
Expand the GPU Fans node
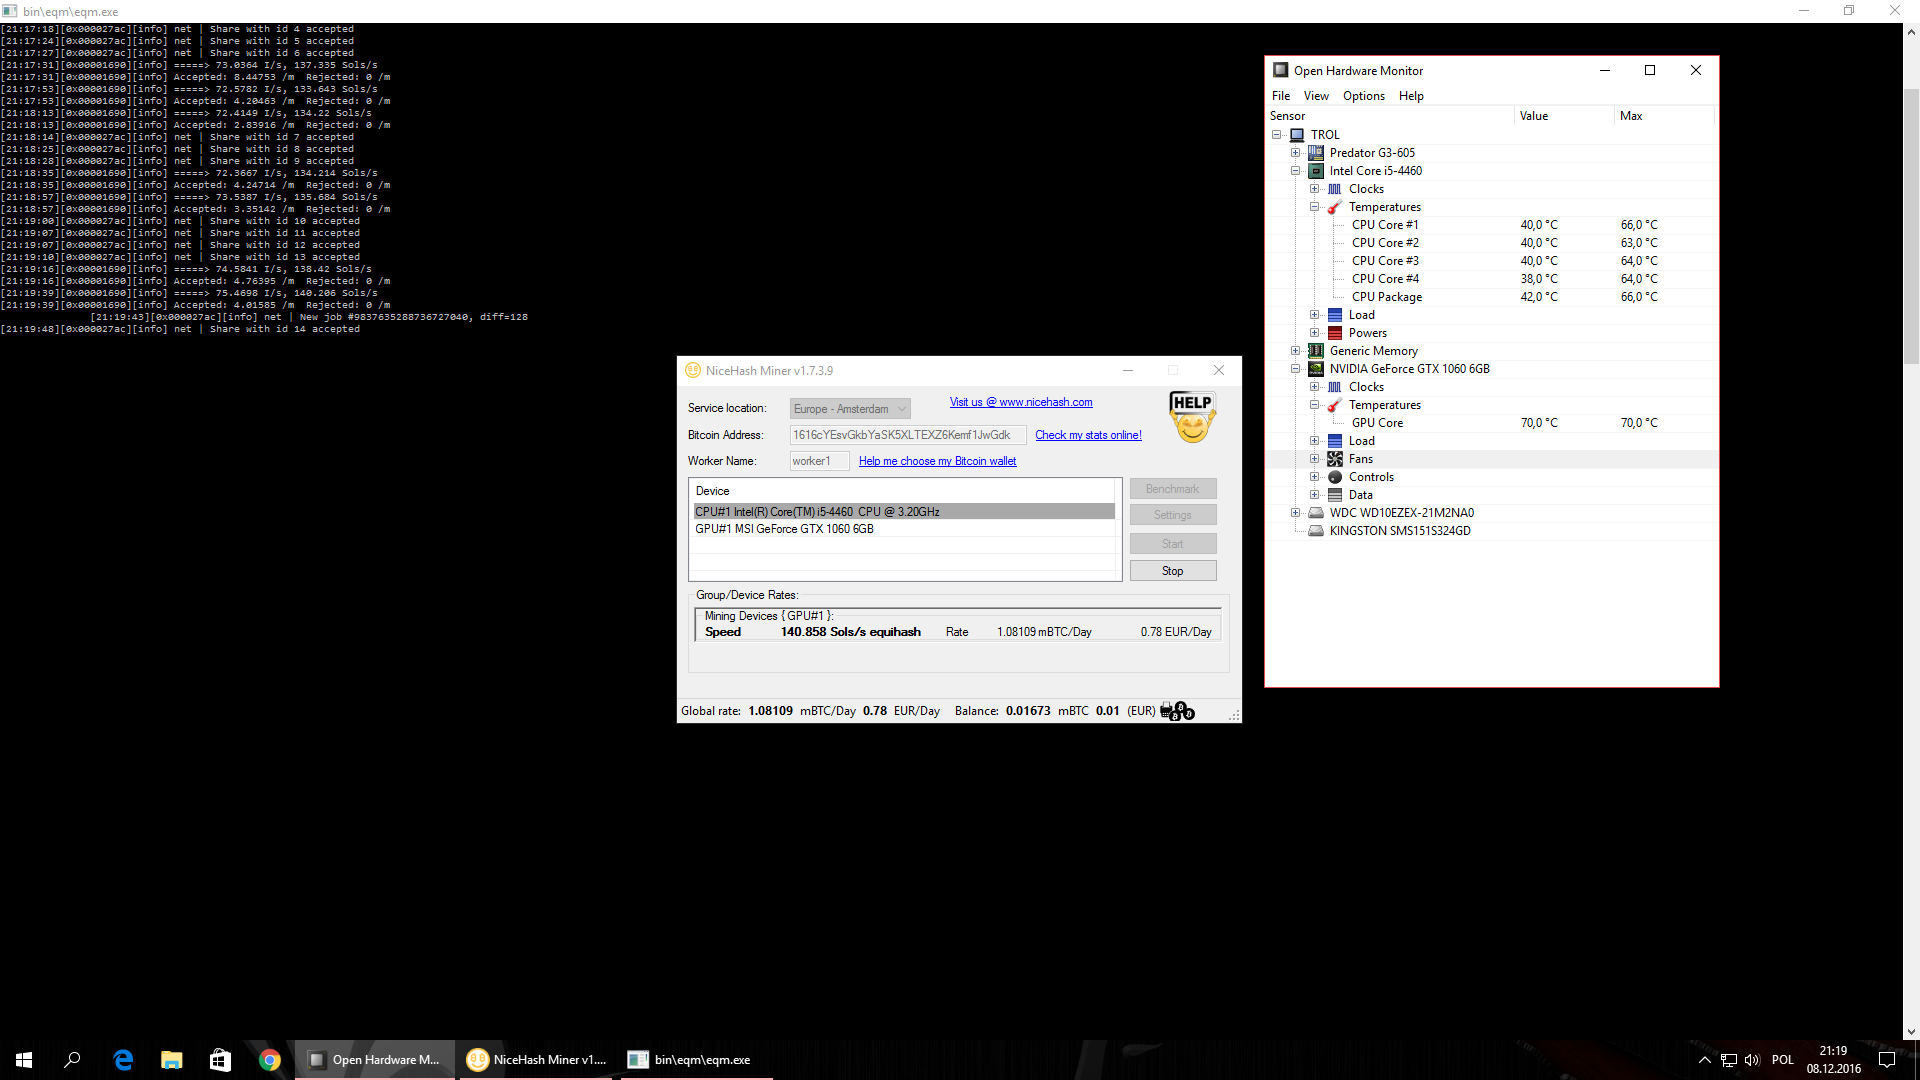1315,459
